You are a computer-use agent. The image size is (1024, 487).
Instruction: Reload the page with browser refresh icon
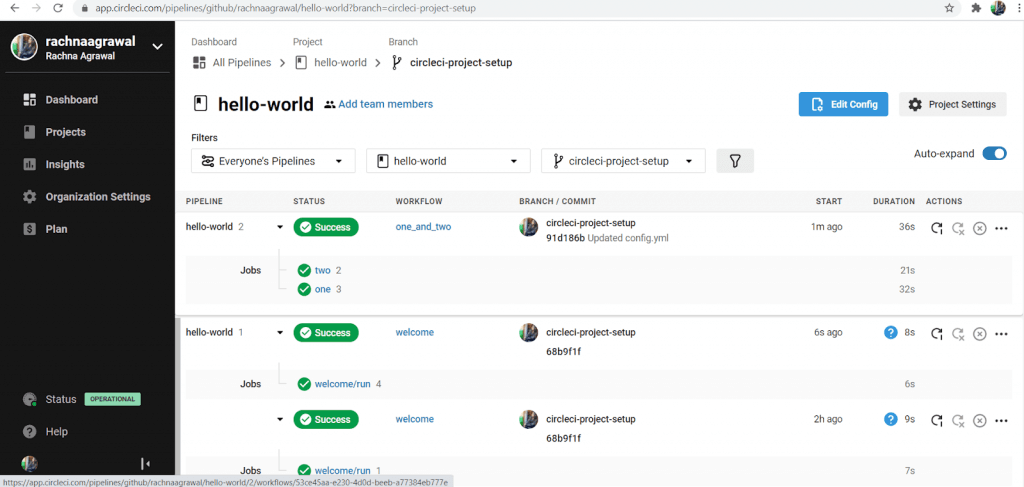tap(57, 8)
